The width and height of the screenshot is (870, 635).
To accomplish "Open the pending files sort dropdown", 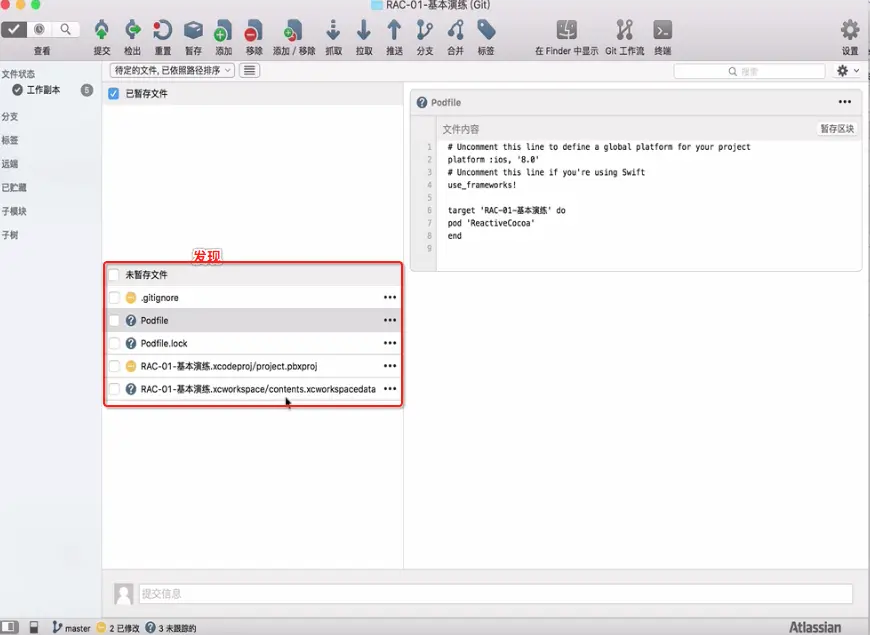I will coord(172,70).
